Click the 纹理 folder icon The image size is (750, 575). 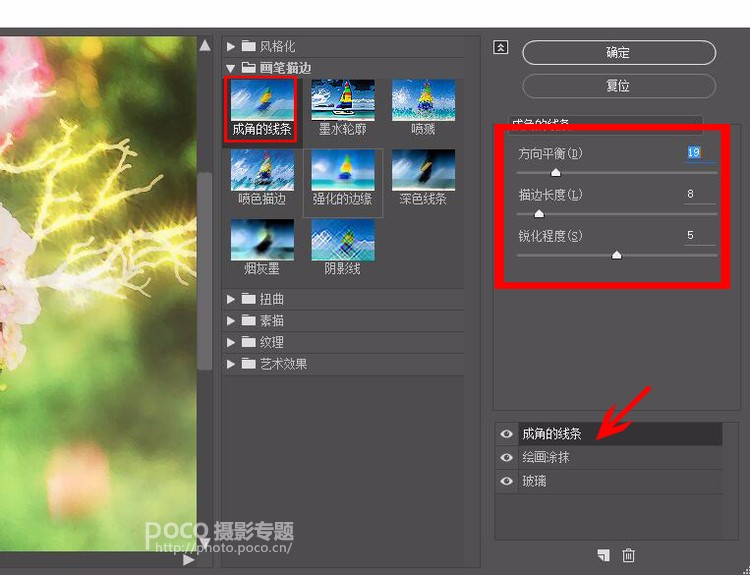coord(248,342)
